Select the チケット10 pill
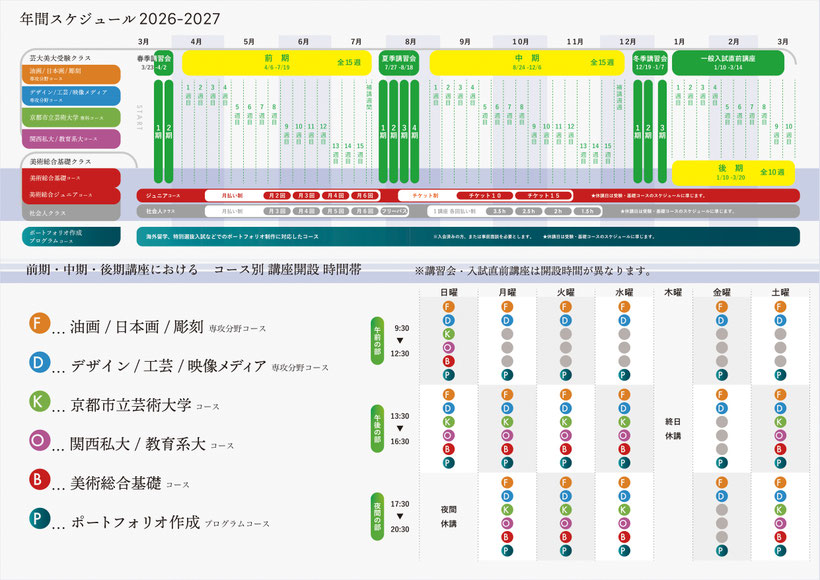Viewport: 820px width, 580px height. tap(484, 196)
